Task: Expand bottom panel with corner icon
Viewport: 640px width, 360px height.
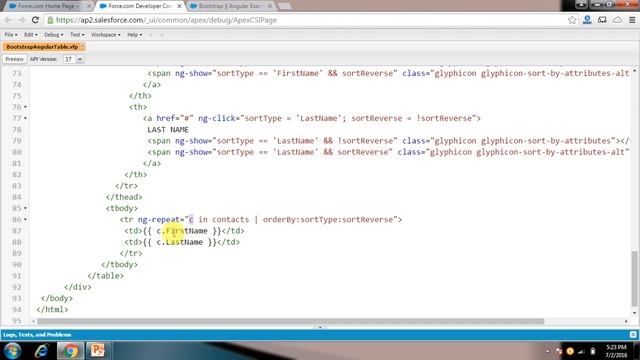Action: (x=633, y=335)
